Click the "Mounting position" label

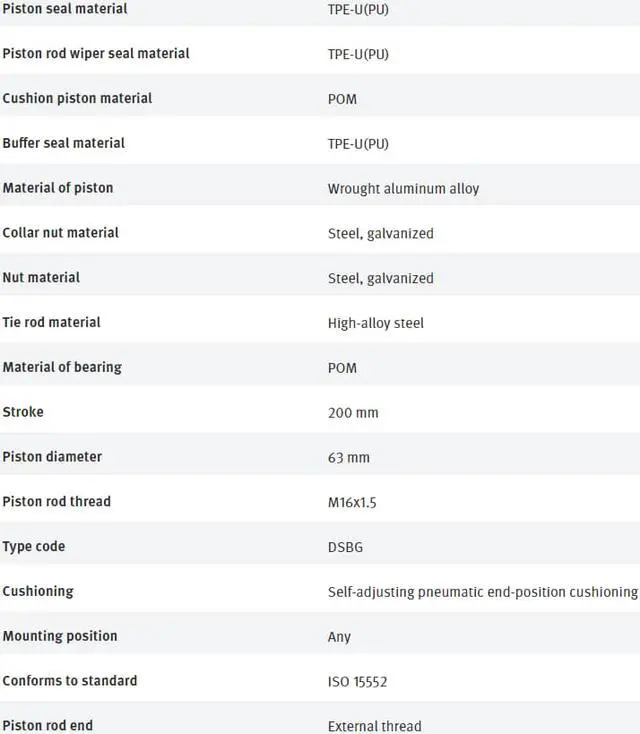tap(59, 636)
